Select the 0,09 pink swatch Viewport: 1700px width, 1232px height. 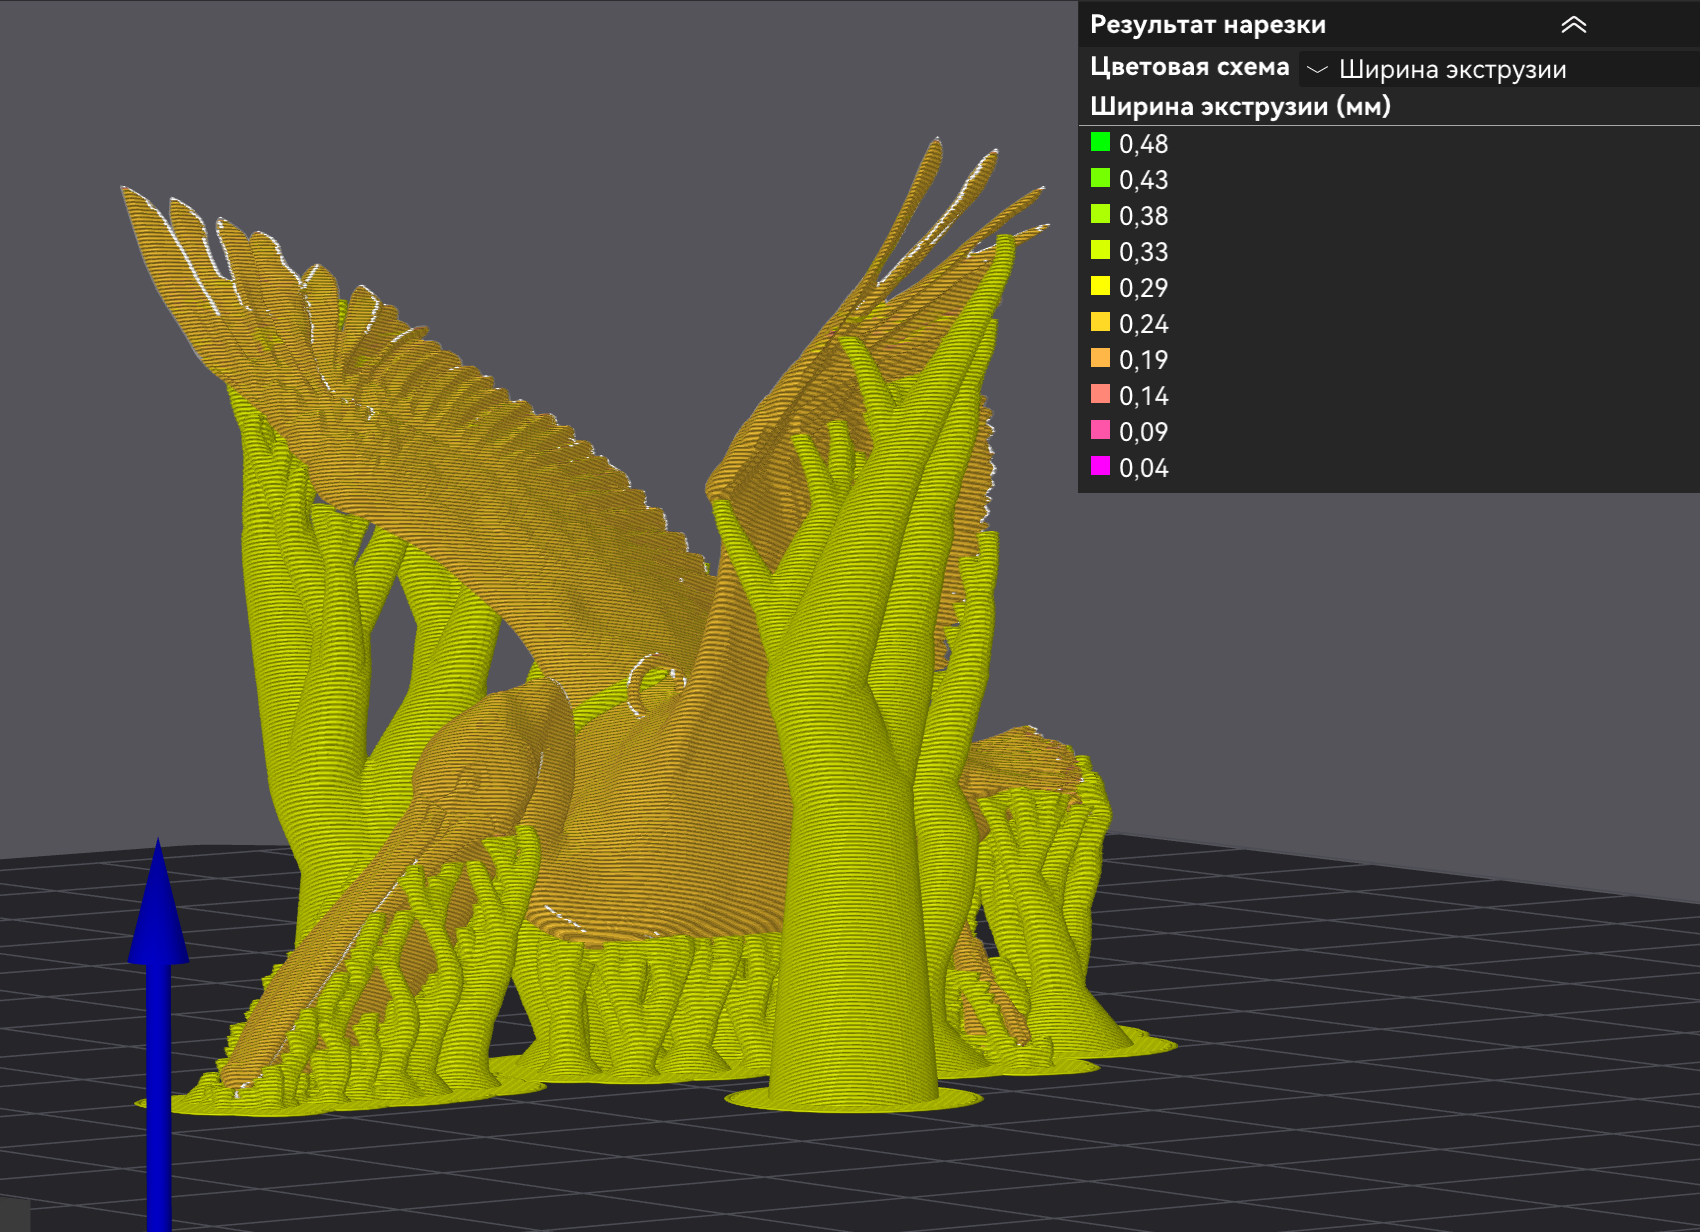click(x=1100, y=430)
